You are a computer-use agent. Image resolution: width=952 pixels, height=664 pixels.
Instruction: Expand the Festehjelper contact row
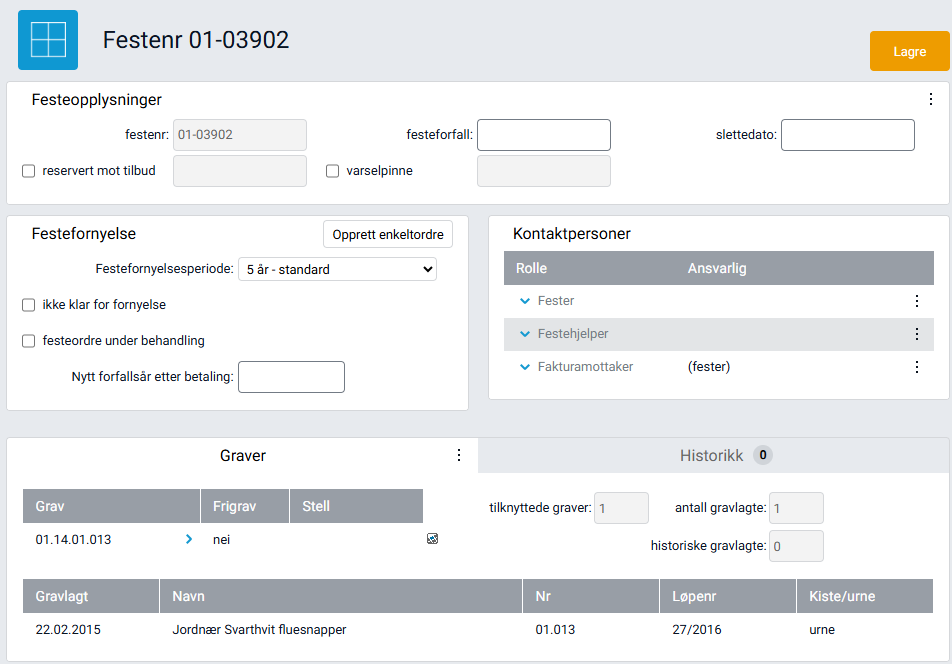click(x=524, y=334)
